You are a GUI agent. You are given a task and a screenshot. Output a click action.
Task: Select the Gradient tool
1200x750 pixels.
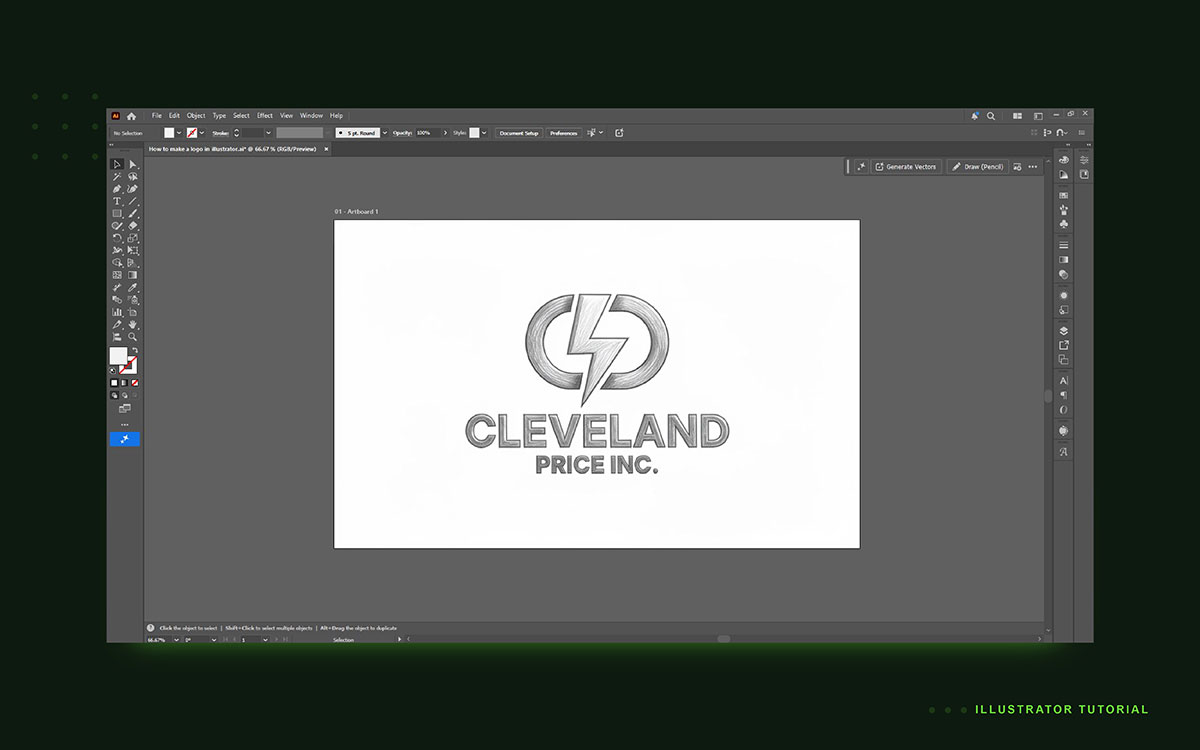pos(132,275)
